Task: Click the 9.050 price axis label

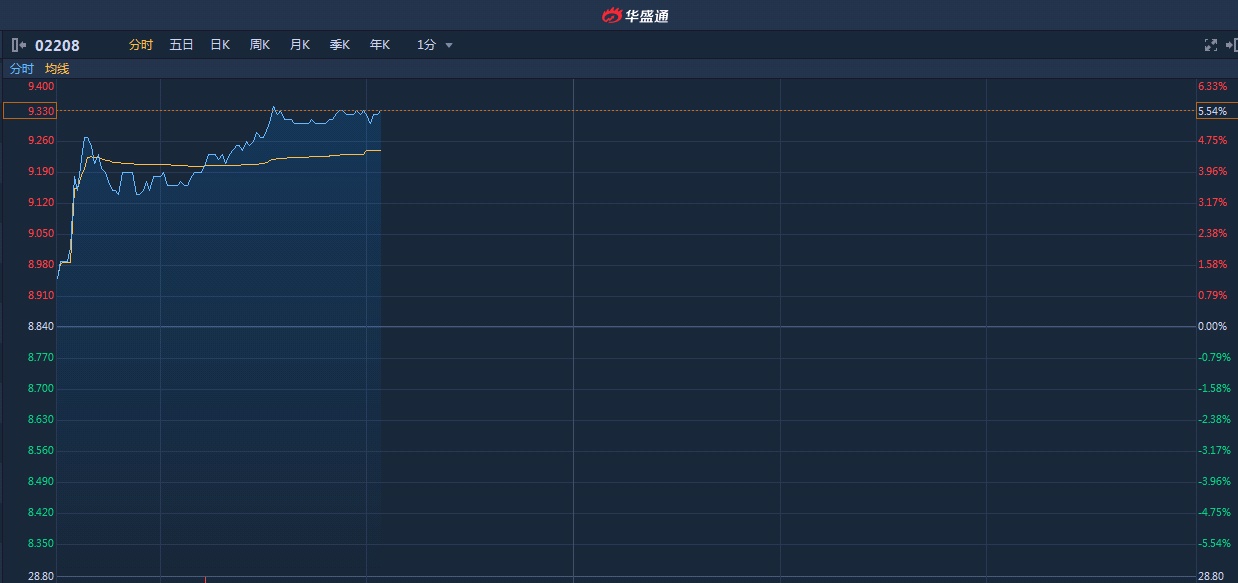Action: tap(41, 233)
